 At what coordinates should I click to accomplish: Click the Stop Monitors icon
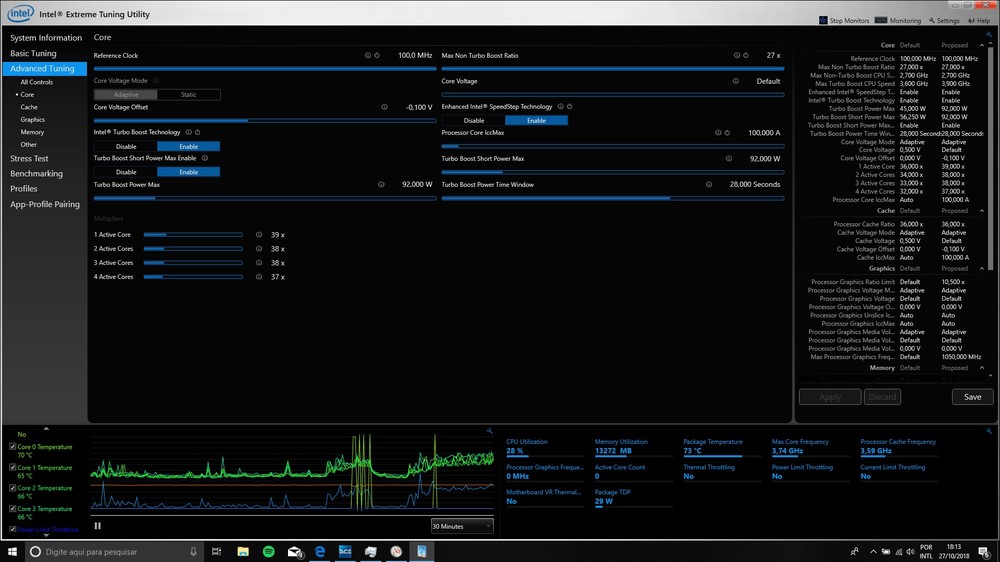(x=824, y=20)
